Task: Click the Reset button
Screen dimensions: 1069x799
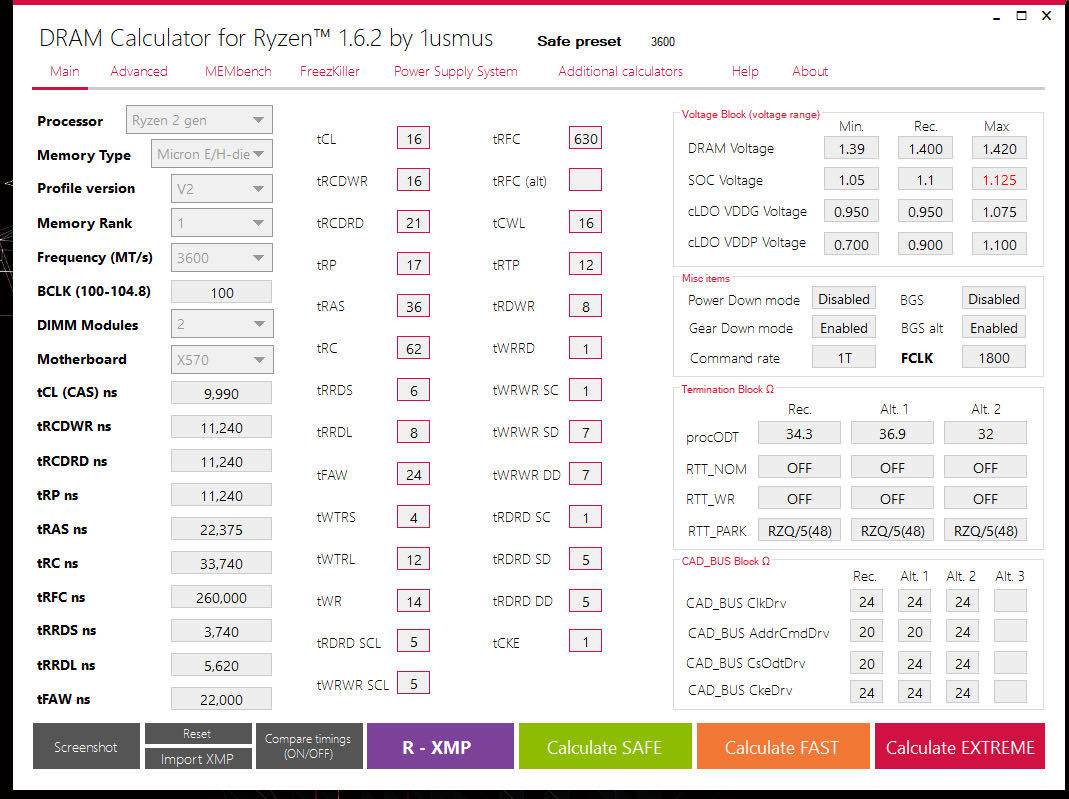Action: pos(198,734)
